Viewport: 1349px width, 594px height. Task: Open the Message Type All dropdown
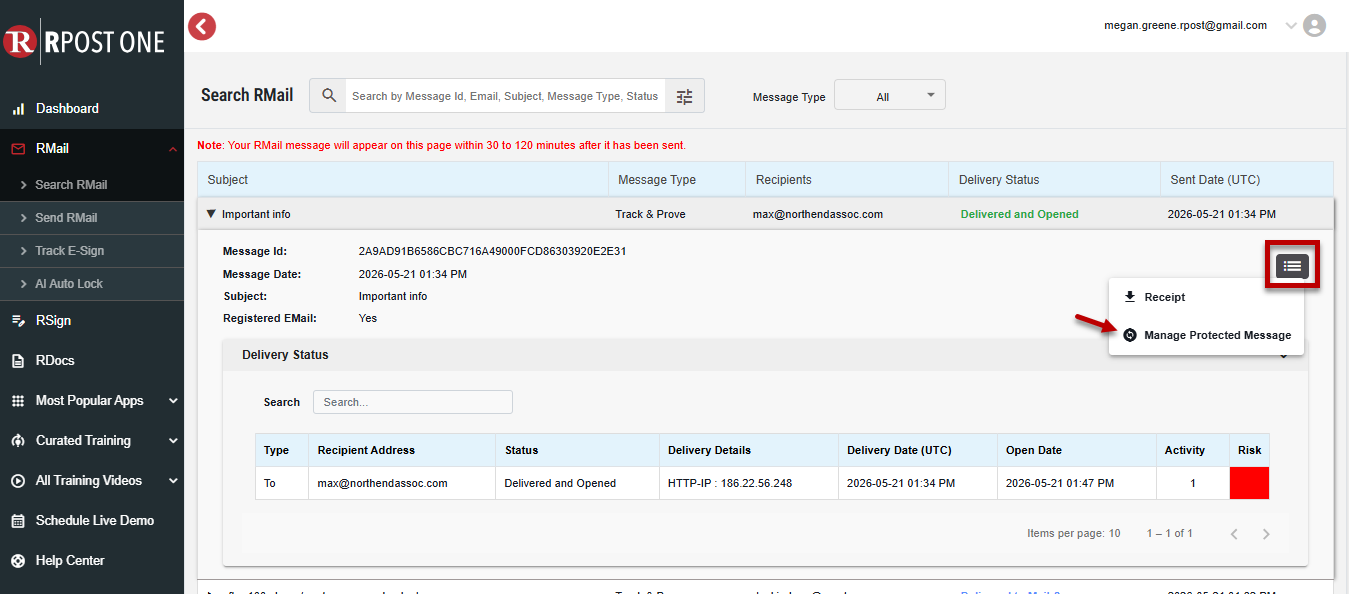pyautogui.click(x=890, y=96)
